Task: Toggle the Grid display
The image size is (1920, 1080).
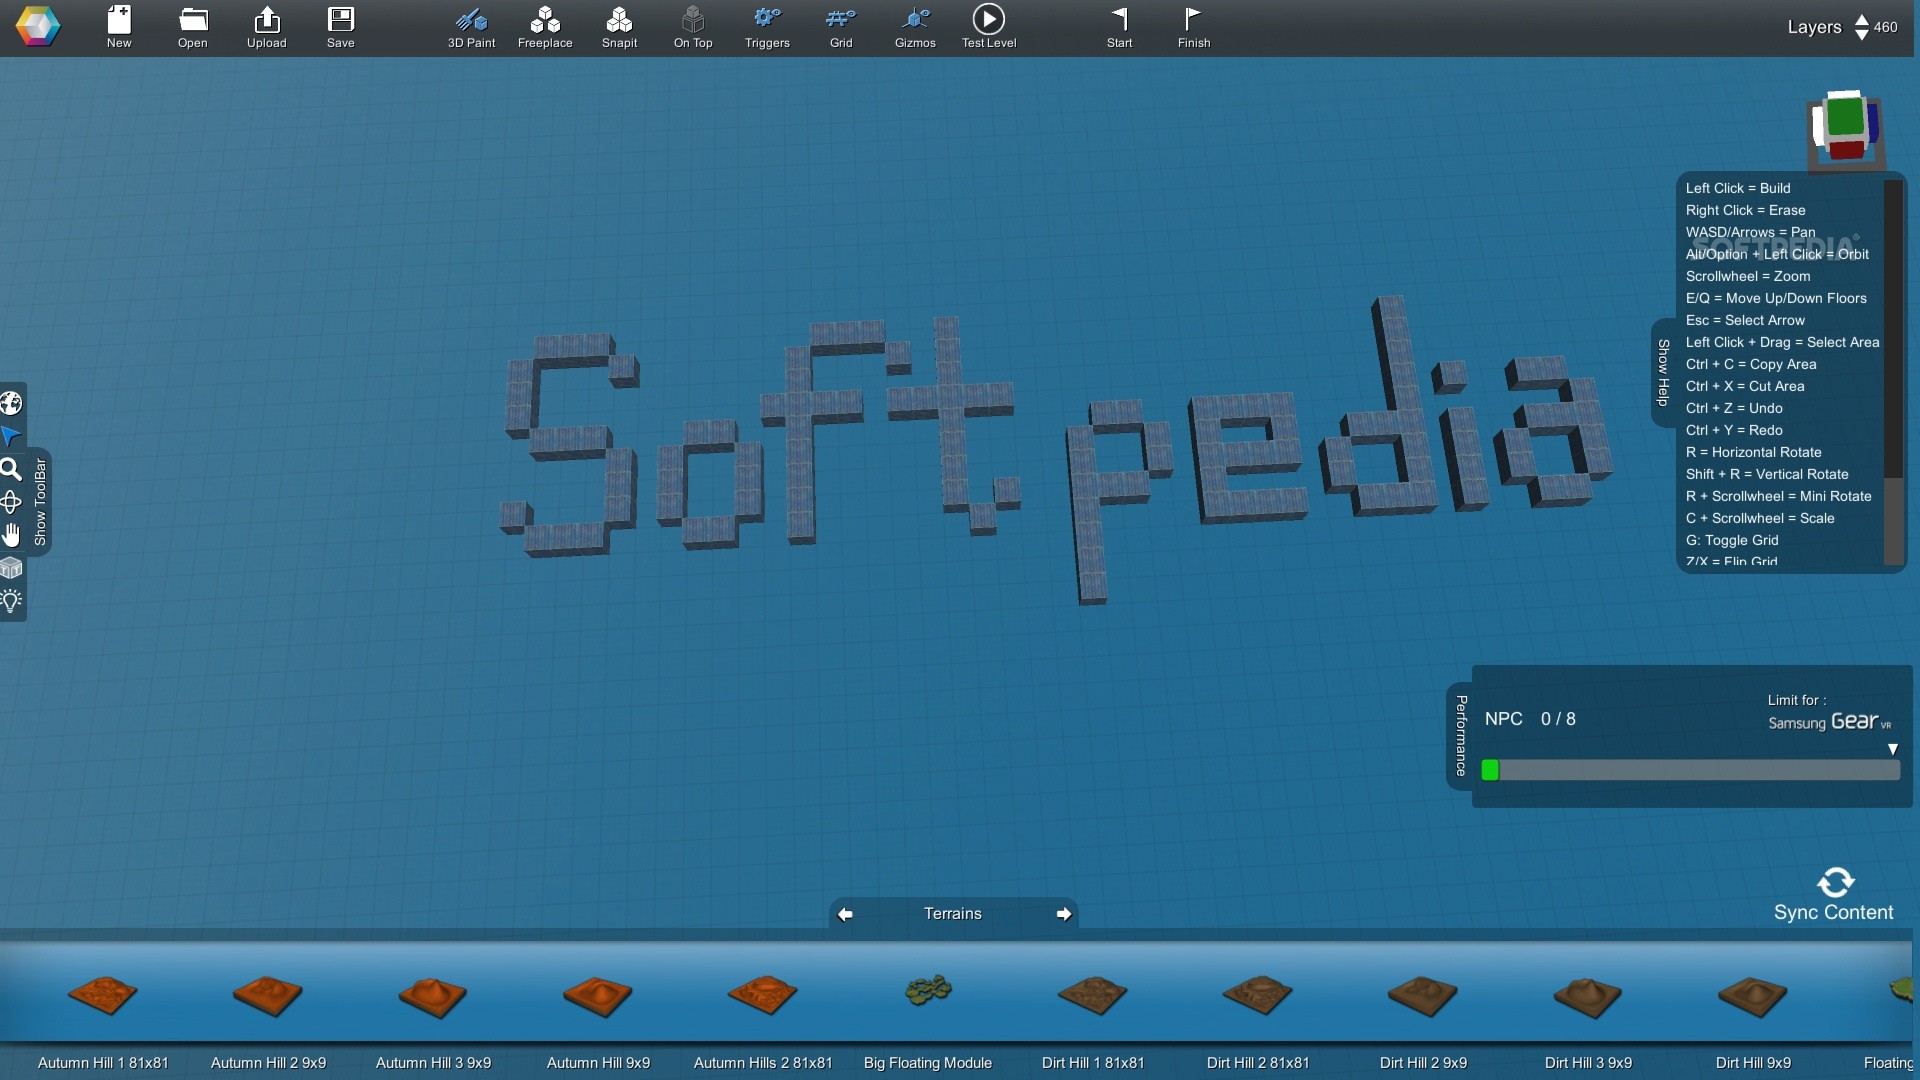Action: [x=841, y=27]
